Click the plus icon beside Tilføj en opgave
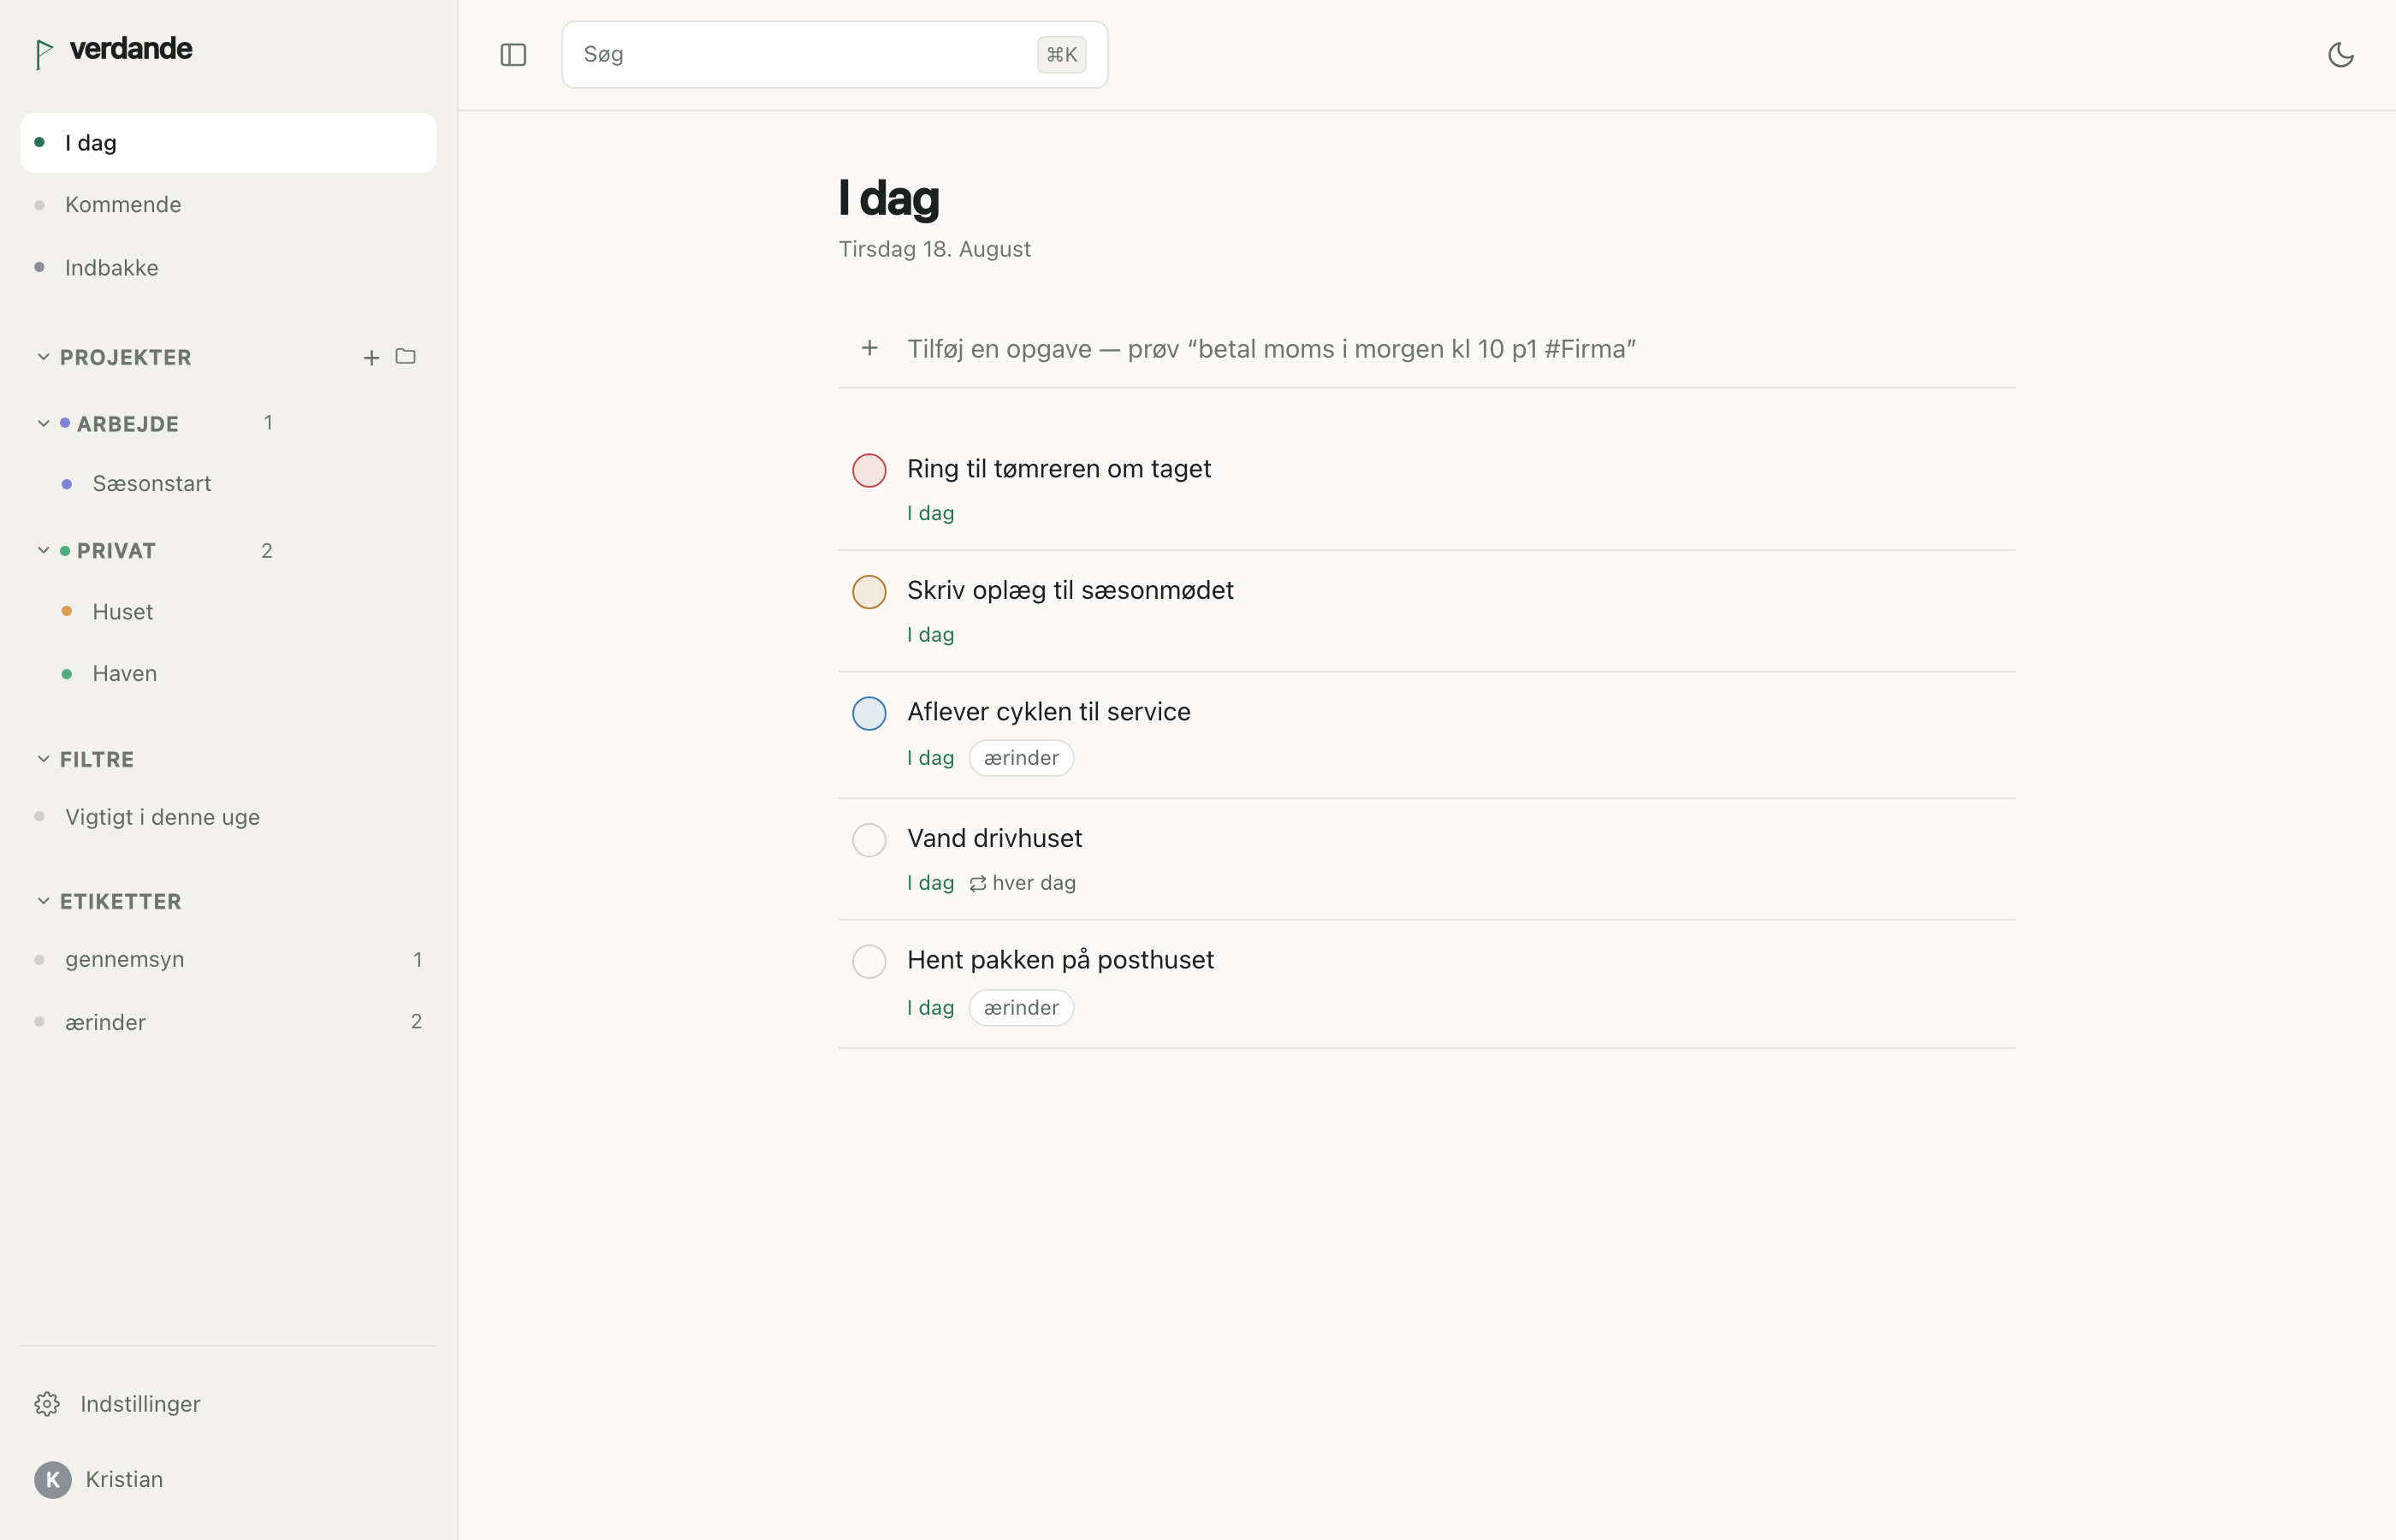 tap(869, 348)
